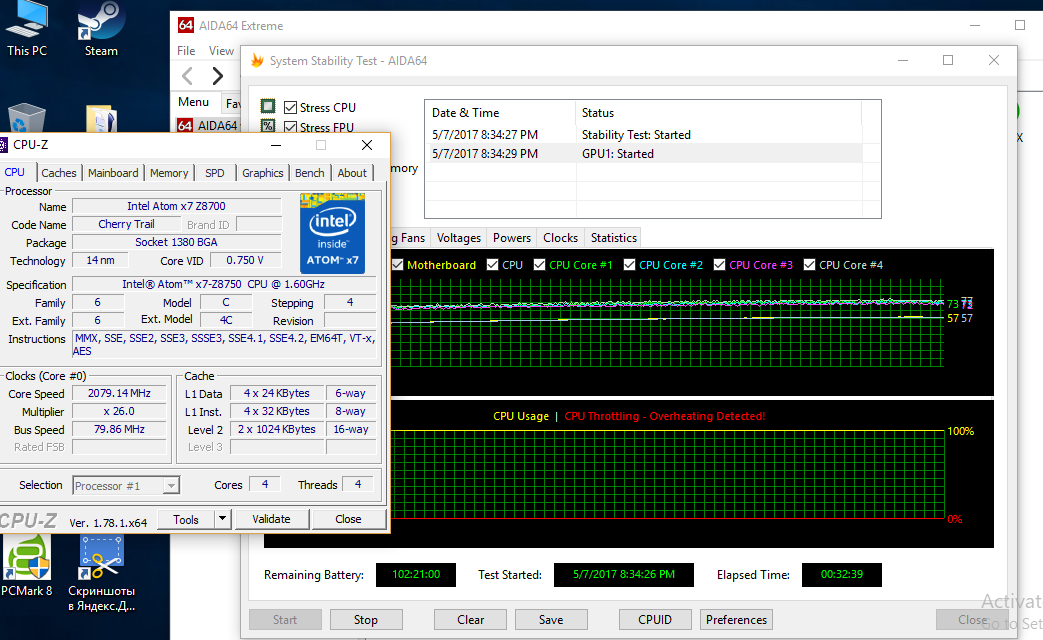Expand the Tools dropdown arrow in CPU-Z
This screenshot has width=1043, height=640.
(x=222, y=519)
